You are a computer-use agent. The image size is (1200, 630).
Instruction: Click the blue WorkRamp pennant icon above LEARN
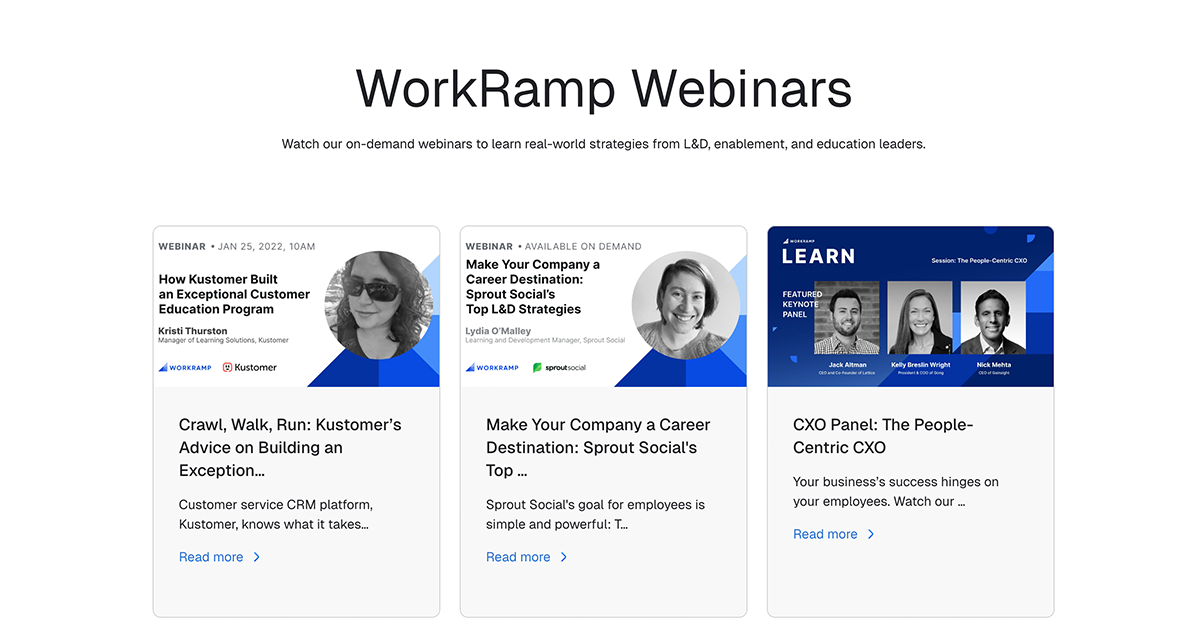click(786, 241)
